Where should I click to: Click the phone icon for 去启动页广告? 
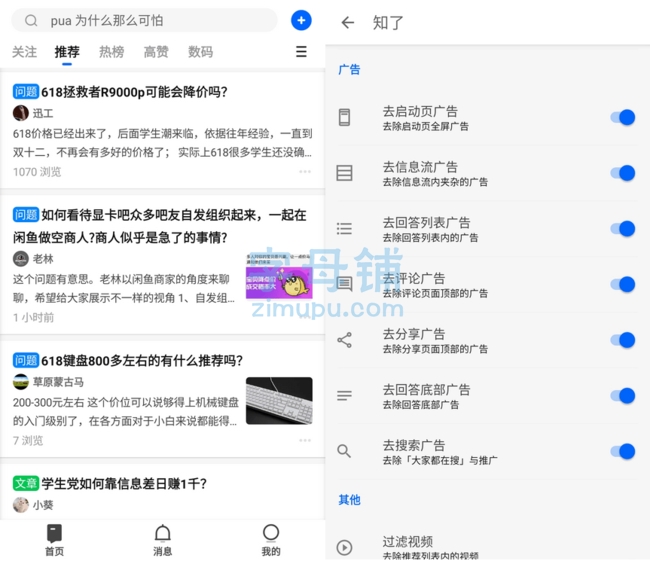pos(344,117)
